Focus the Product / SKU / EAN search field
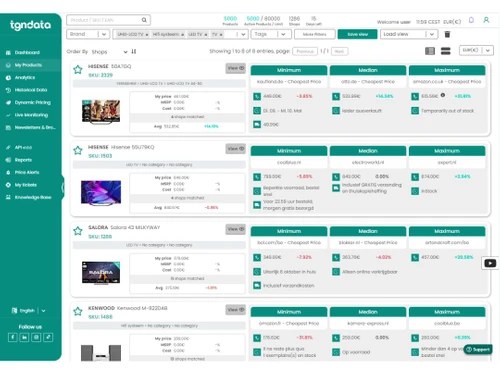The image size is (500, 375). (108, 20)
